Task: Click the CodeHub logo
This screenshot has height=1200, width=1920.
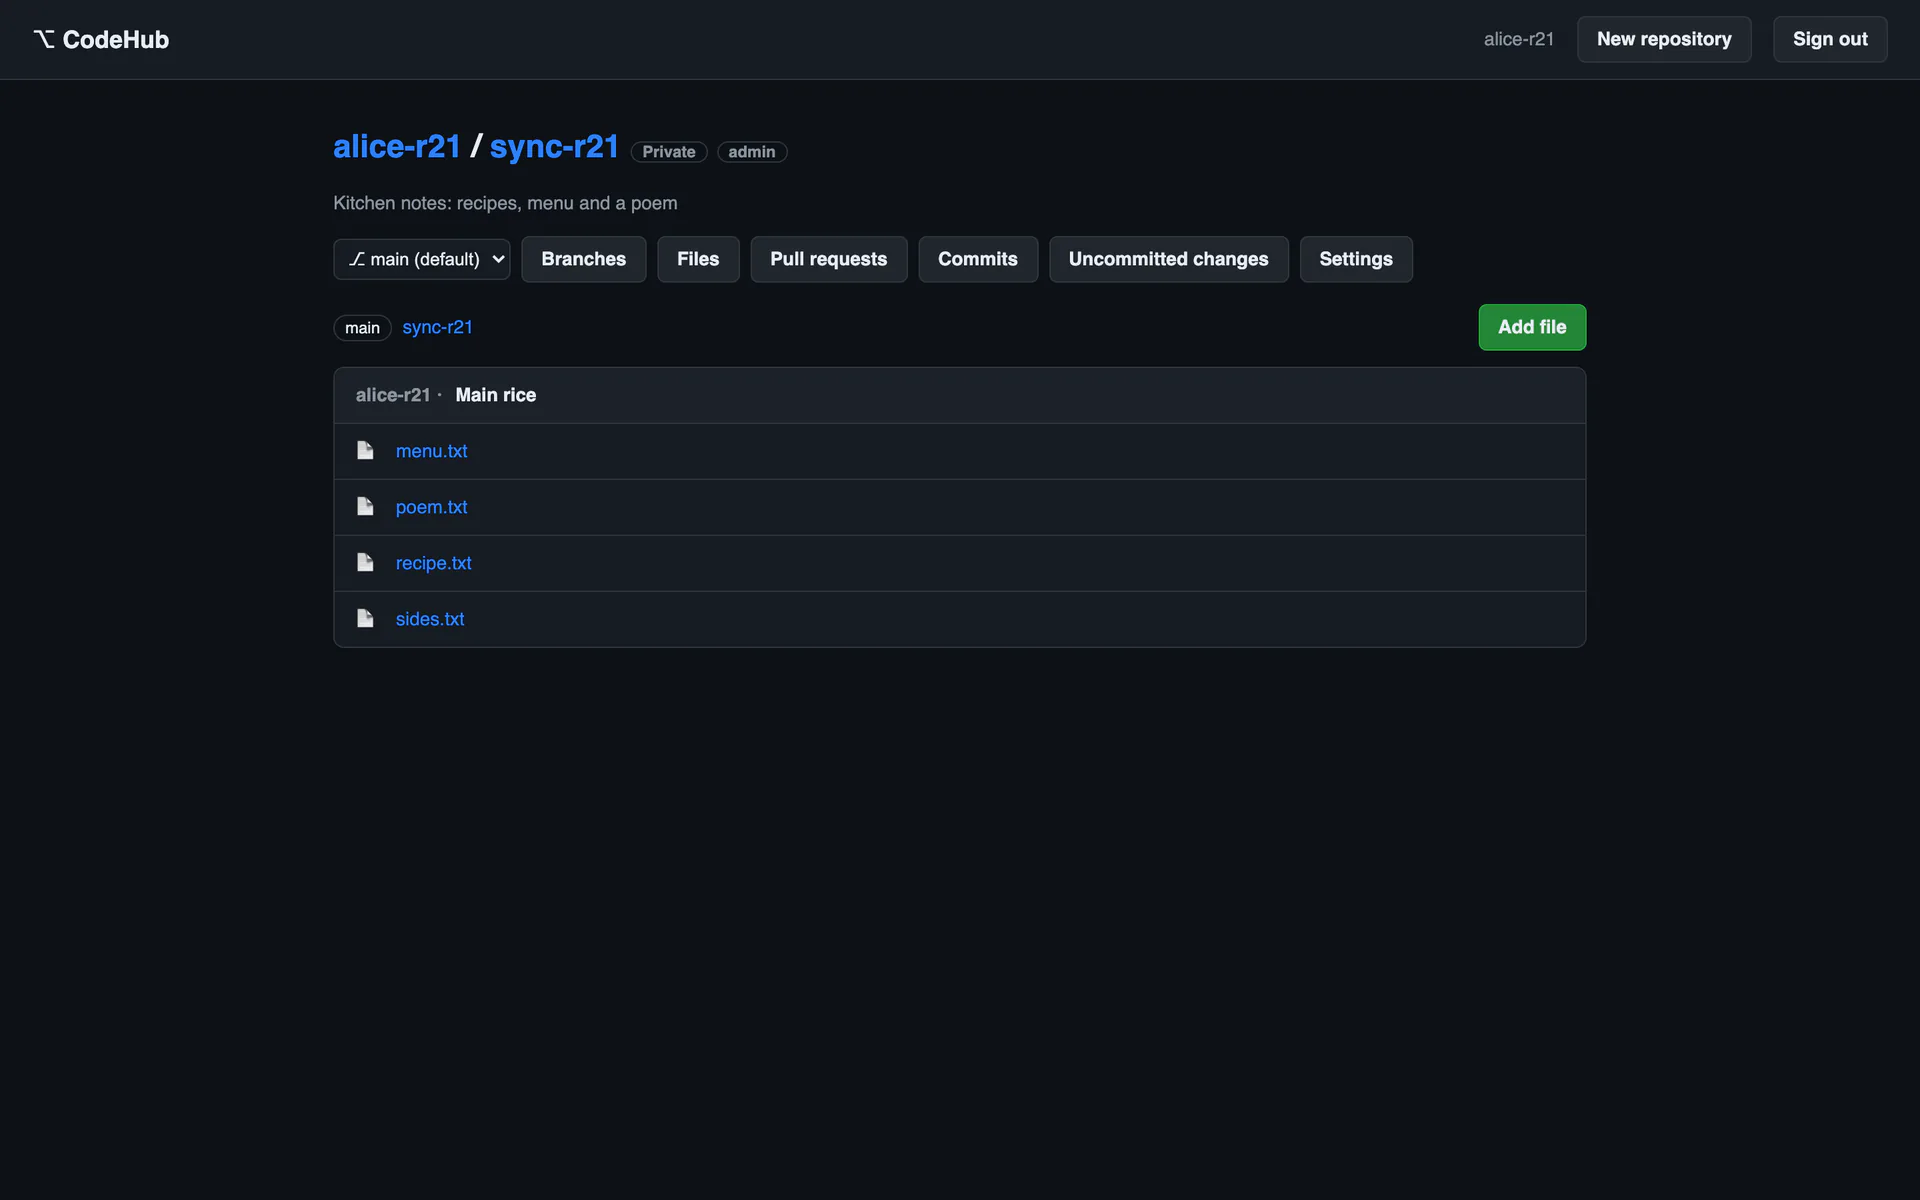Action: tap(101, 39)
